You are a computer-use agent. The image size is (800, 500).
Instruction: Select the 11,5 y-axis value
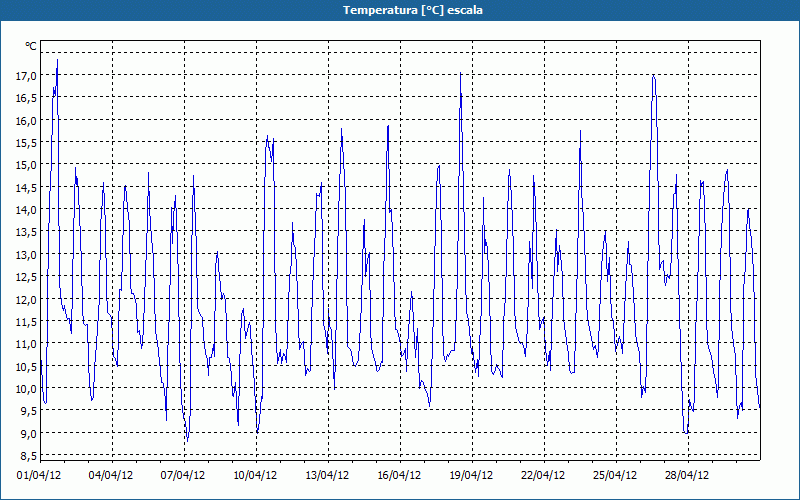26,322
